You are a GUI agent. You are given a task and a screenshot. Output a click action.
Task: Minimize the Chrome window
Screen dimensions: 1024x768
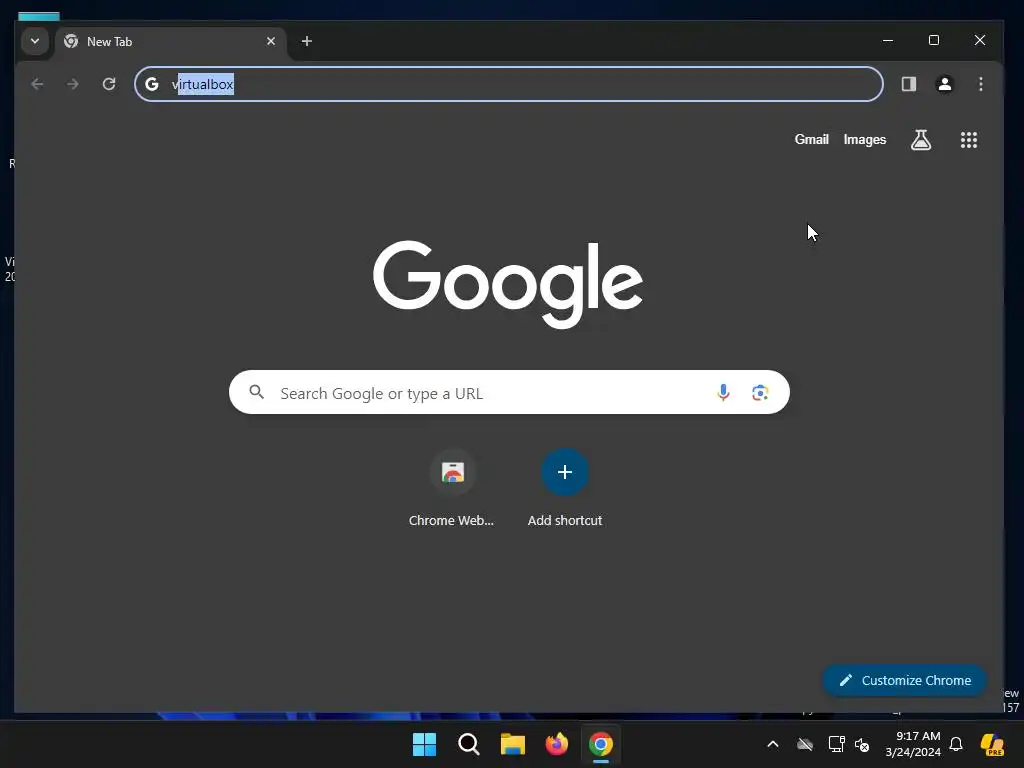pyautogui.click(x=888, y=40)
